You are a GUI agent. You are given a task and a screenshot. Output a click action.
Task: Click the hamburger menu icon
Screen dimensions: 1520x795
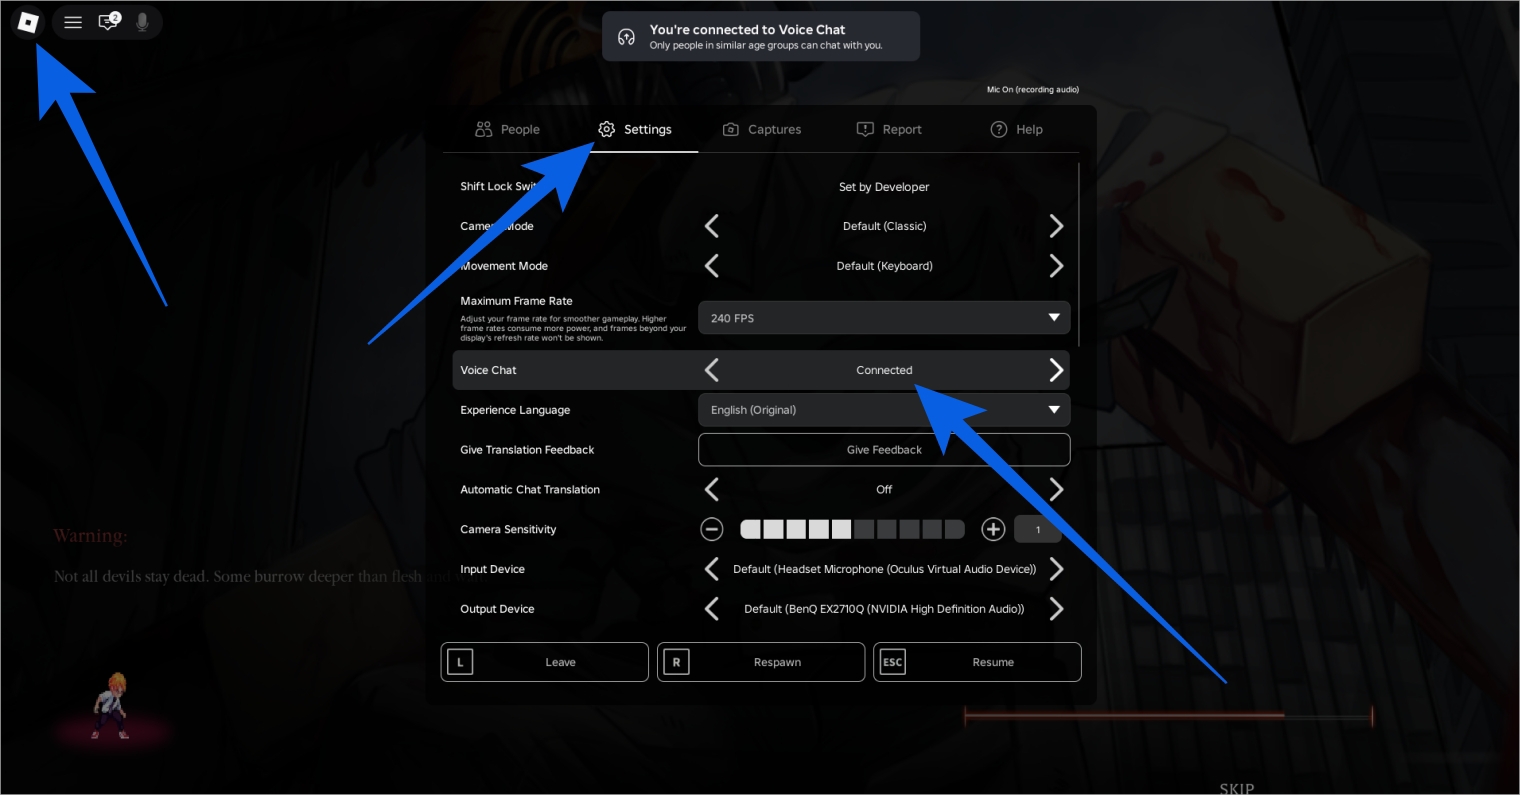tap(72, 22)
